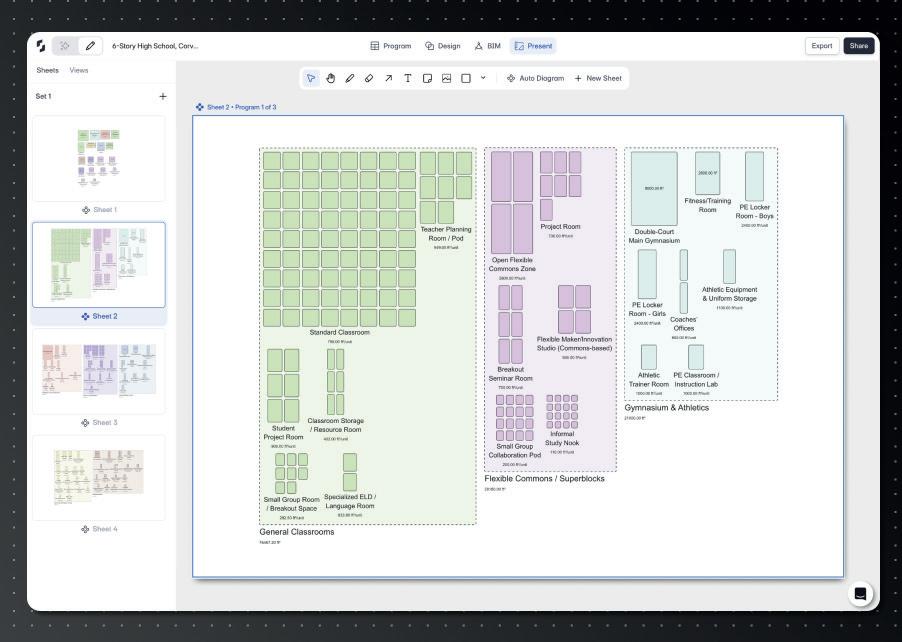
Task: Click the Informal Study Nook label
Action: click(562, 438)
